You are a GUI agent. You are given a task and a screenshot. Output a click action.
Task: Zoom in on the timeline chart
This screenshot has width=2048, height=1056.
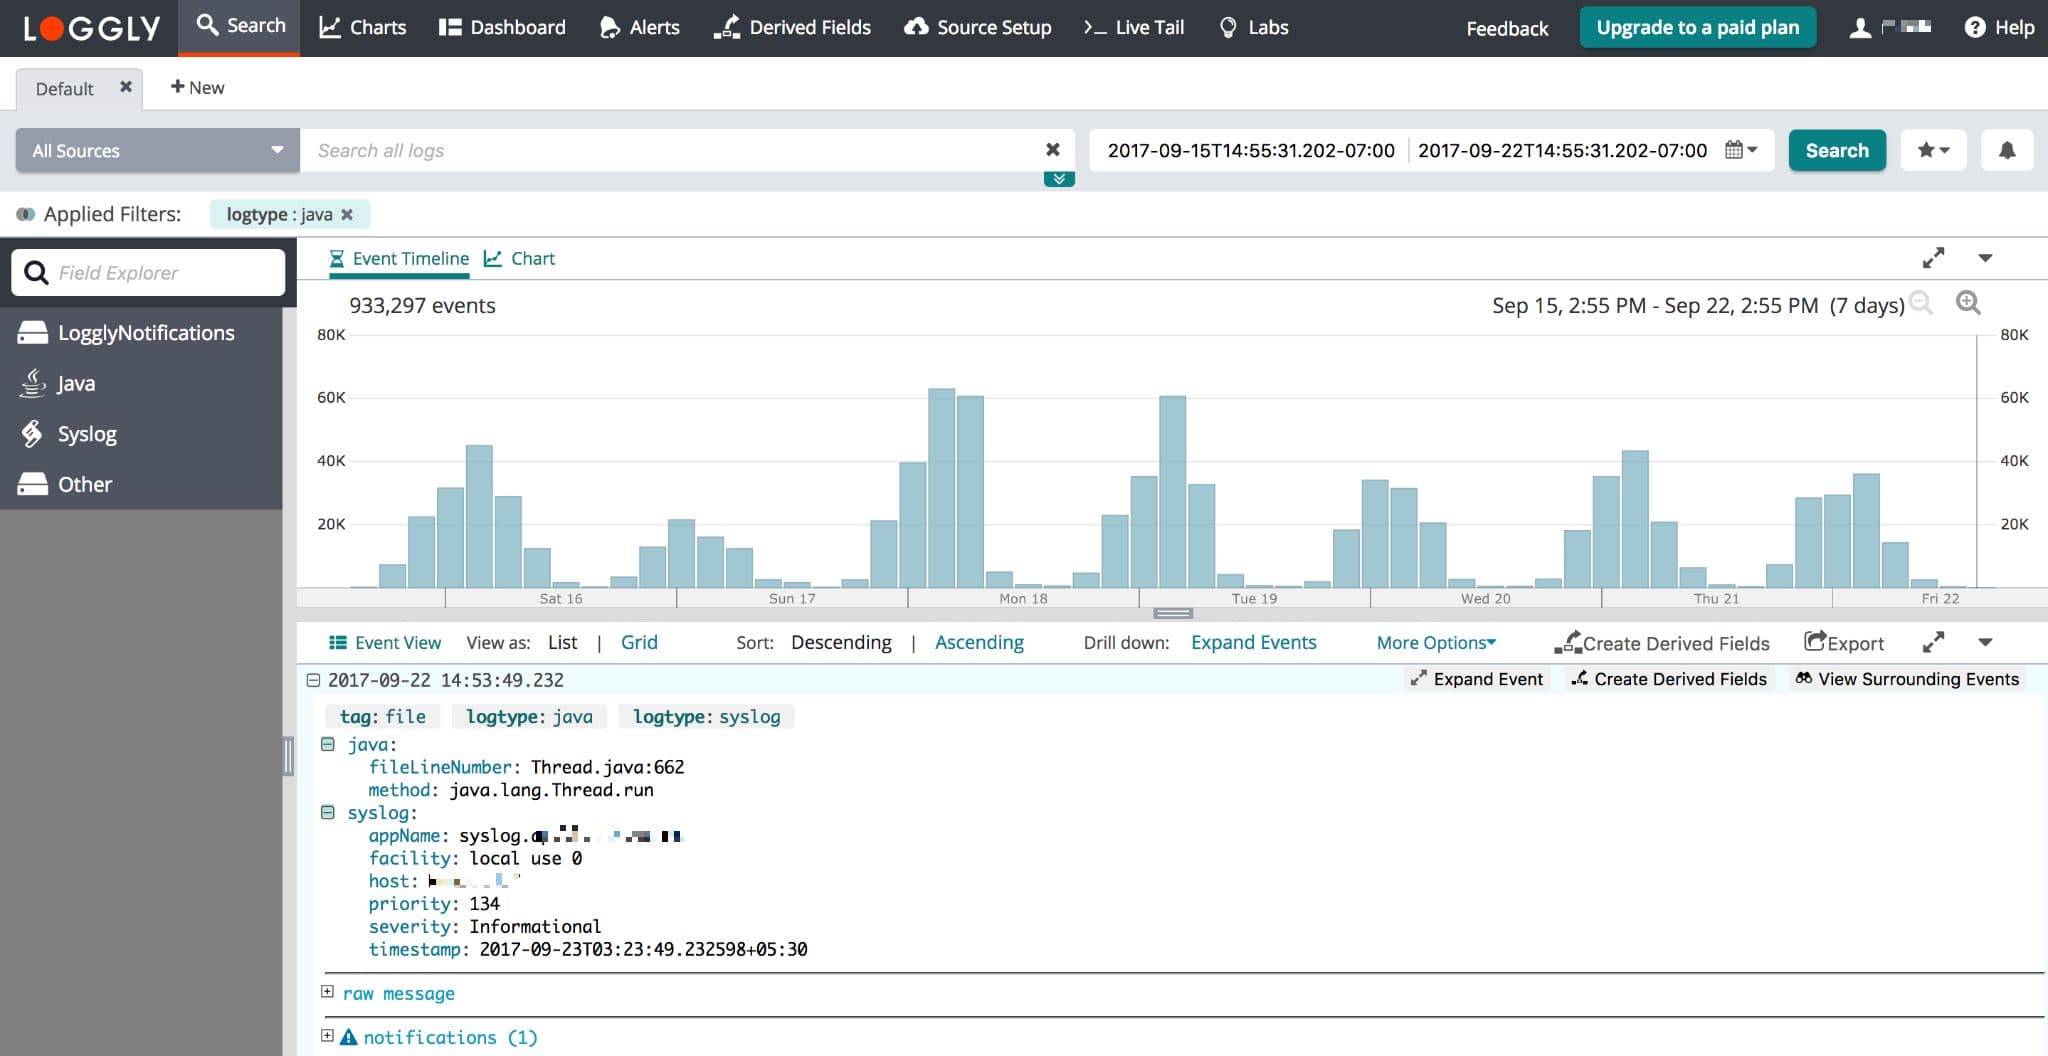click(1968, 303)
